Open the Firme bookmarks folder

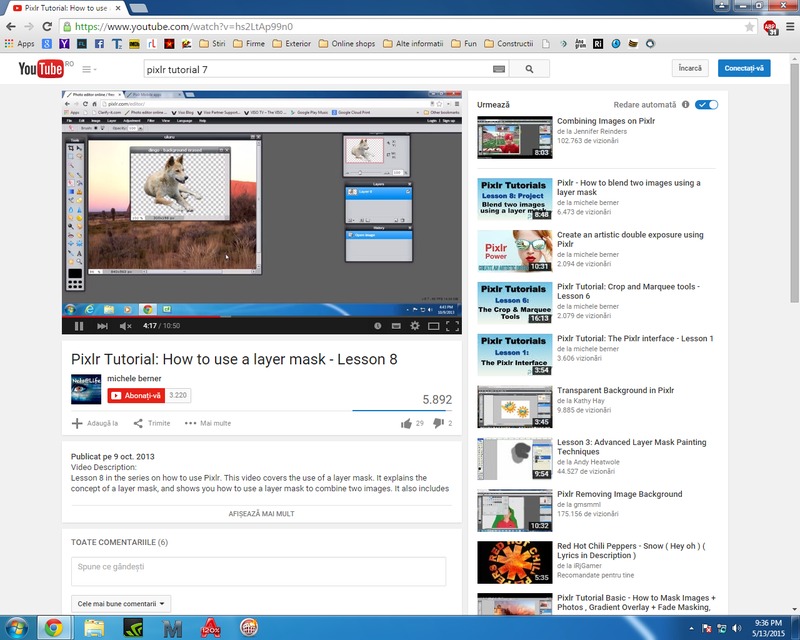[x=249, y=44]
